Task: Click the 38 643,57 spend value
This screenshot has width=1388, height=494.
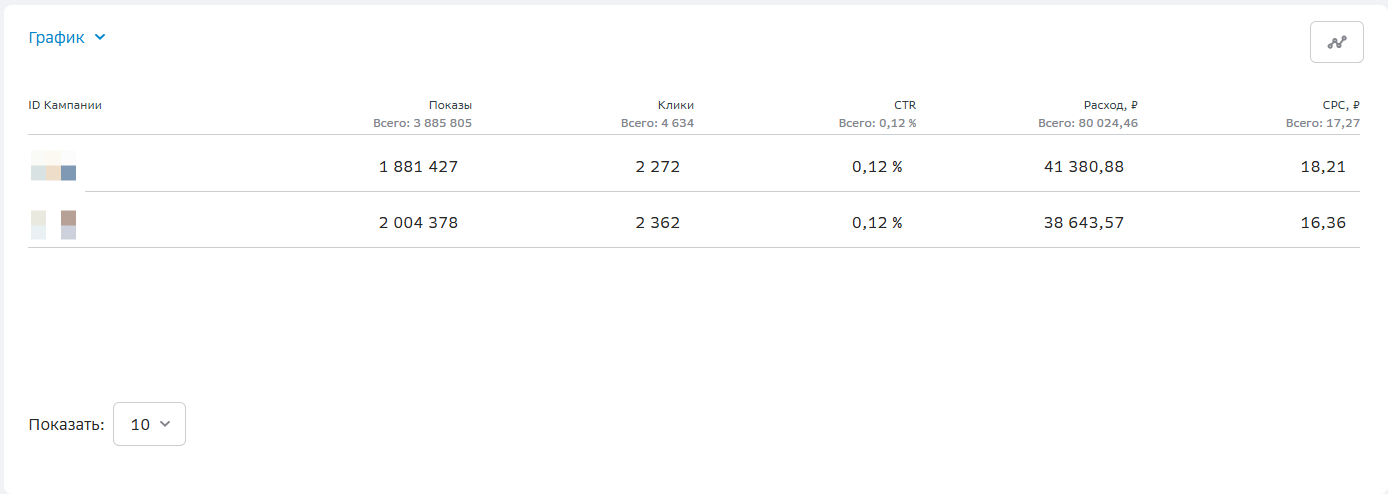Action: click(x=1083, y=223)
